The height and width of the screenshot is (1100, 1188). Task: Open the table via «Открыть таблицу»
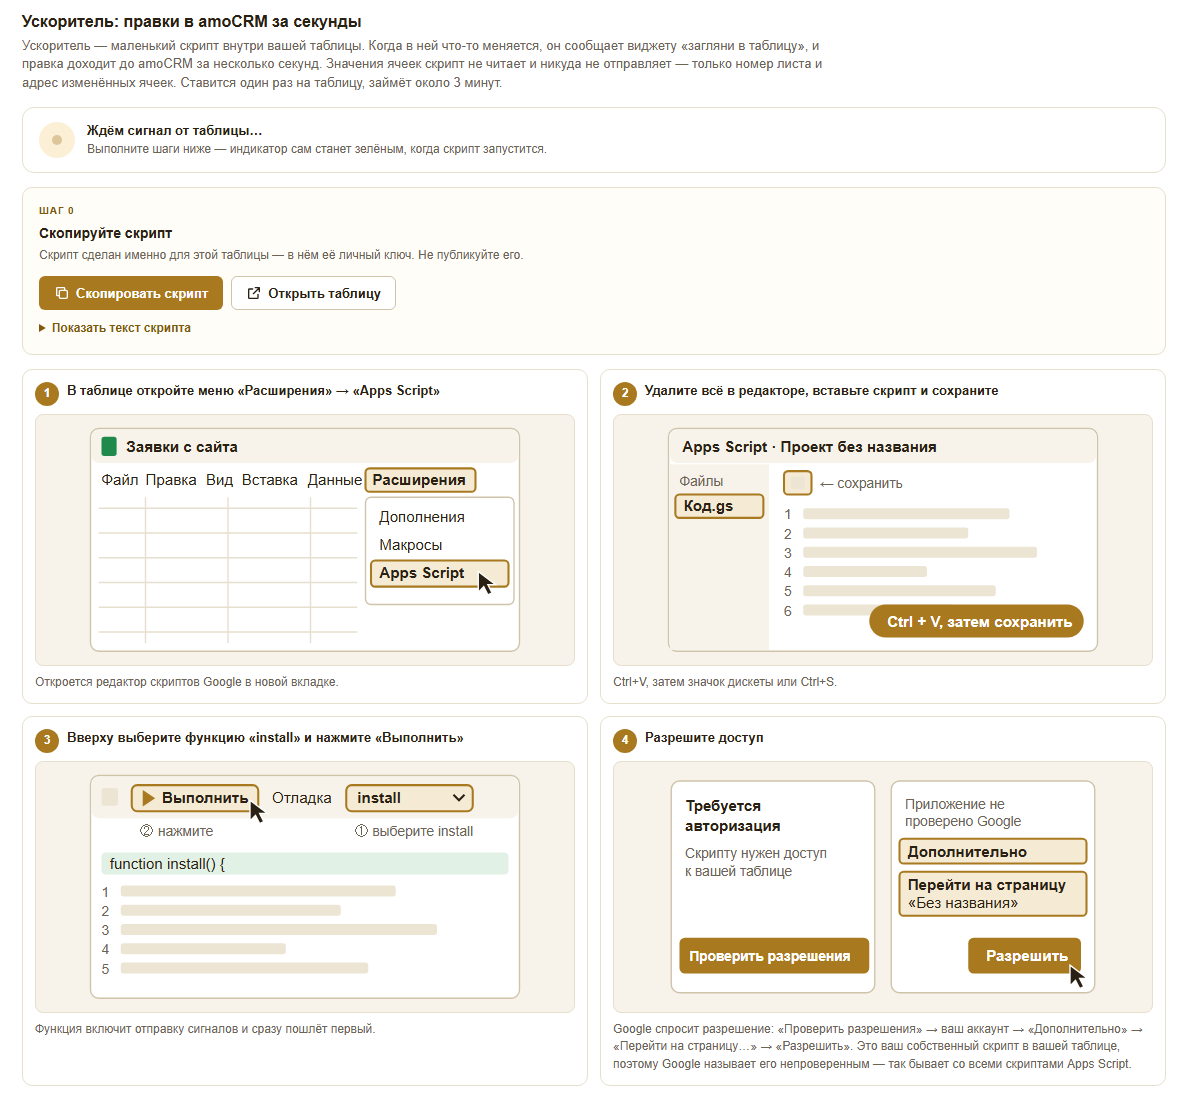(313, 293)
